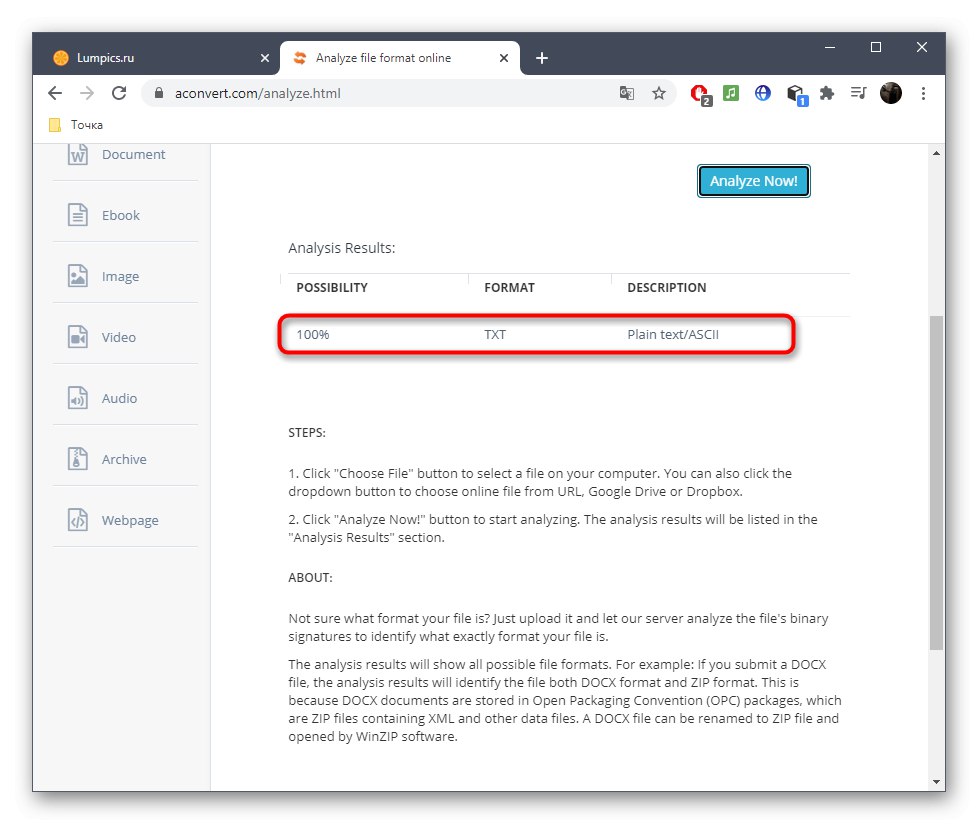The width and height of the screenshot is (978, 824).
Task: Go to the Webpage category link
Action: tap(130, 520)
